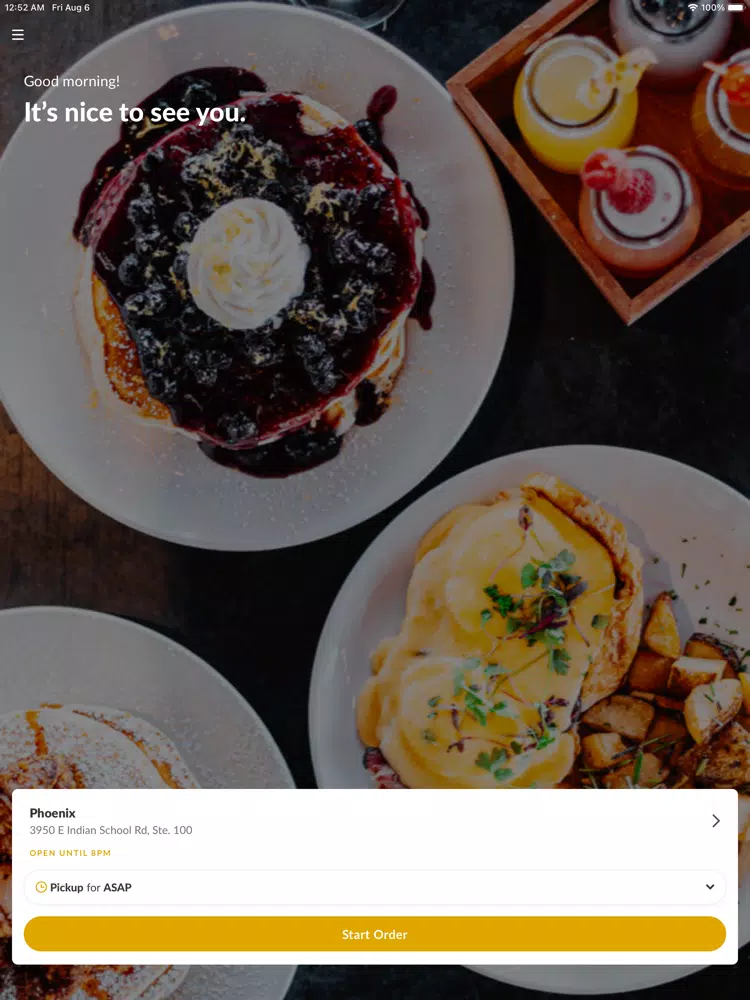This screenshot has height=1000, width=750.
Task: Tap the 12:52 AM clock in status bar
Action: (24, 8)
